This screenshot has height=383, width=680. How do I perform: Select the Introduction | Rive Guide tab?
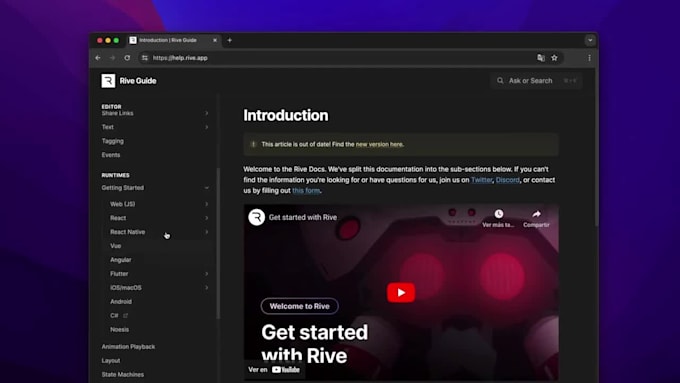[174, 40]
